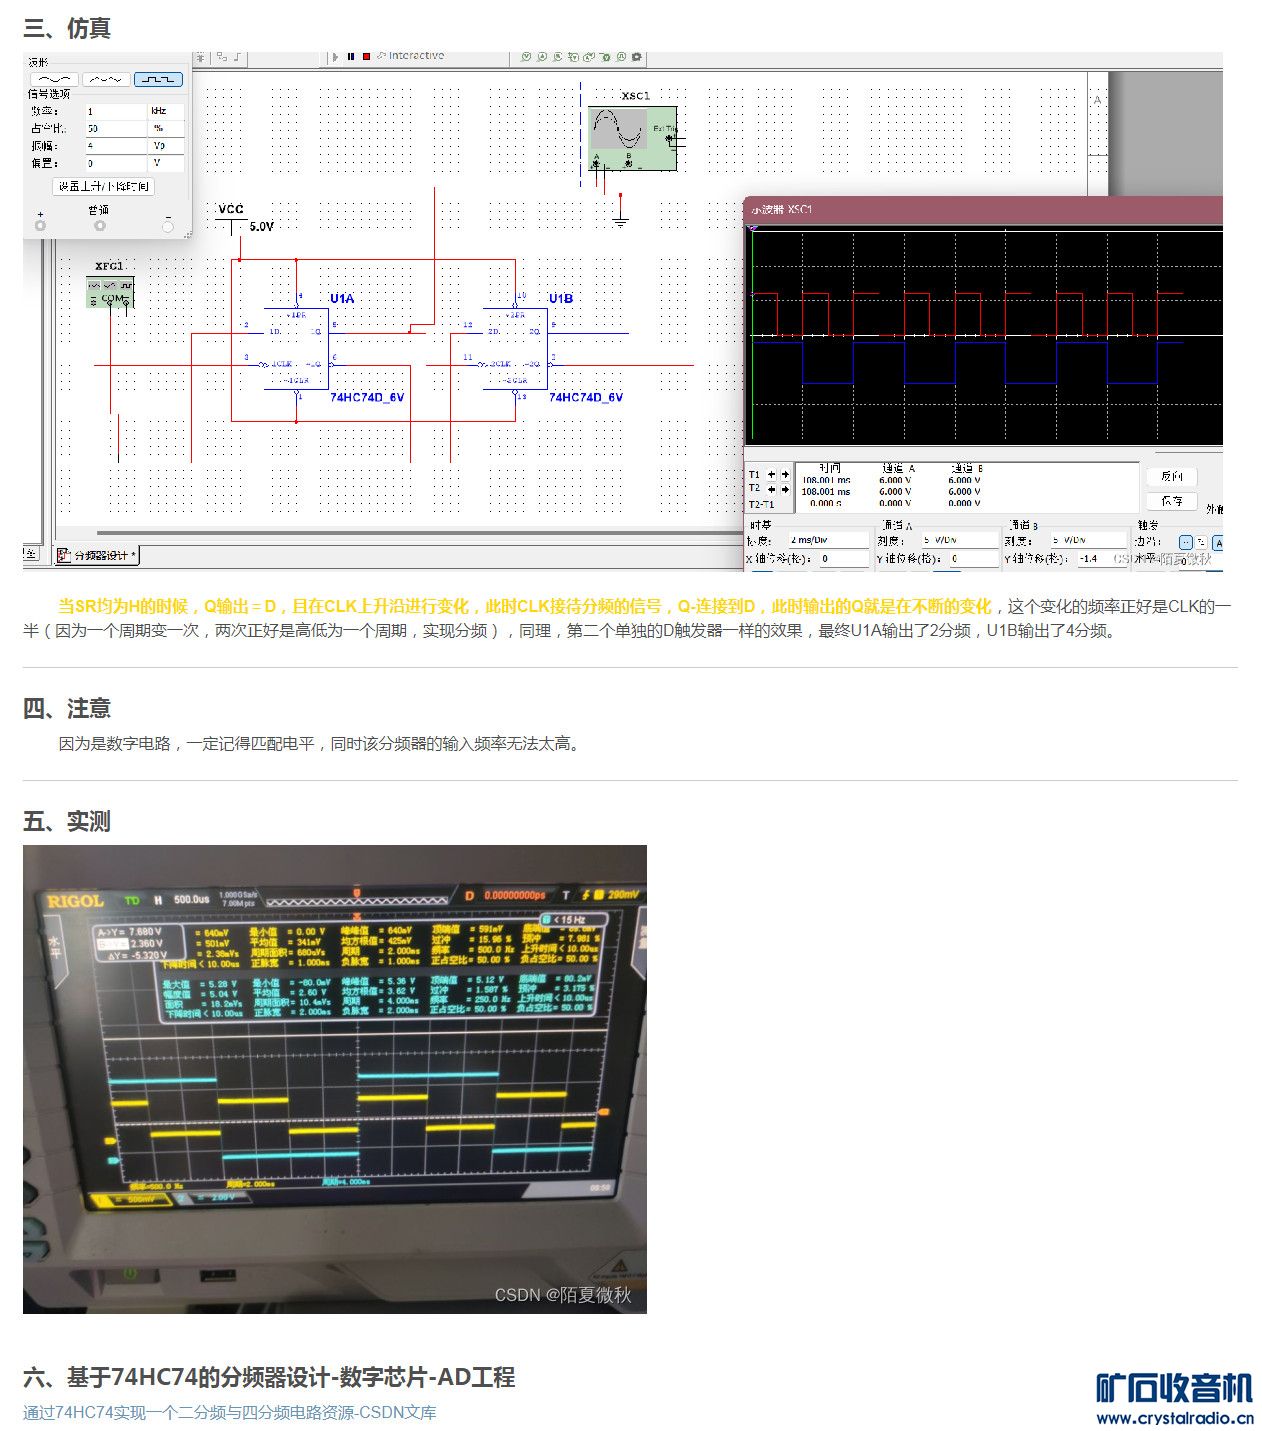Click the set rise/fall time button

104,186
